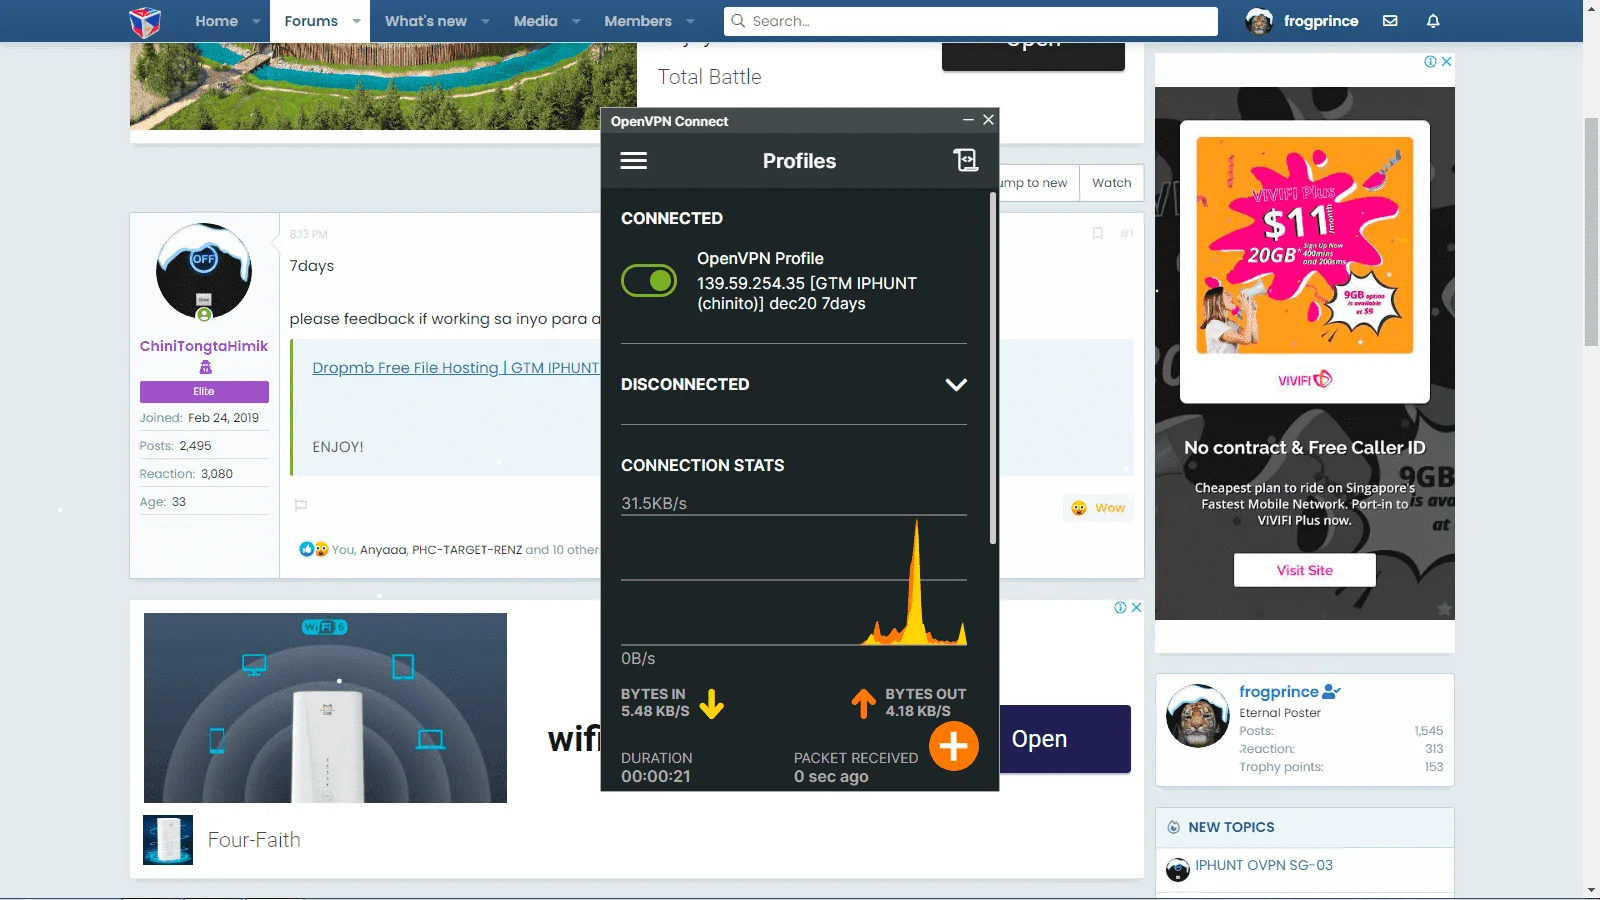1600x900 pixels.
Task: Minimize the OpenVPN Connect window
Action: coord(968,120)
